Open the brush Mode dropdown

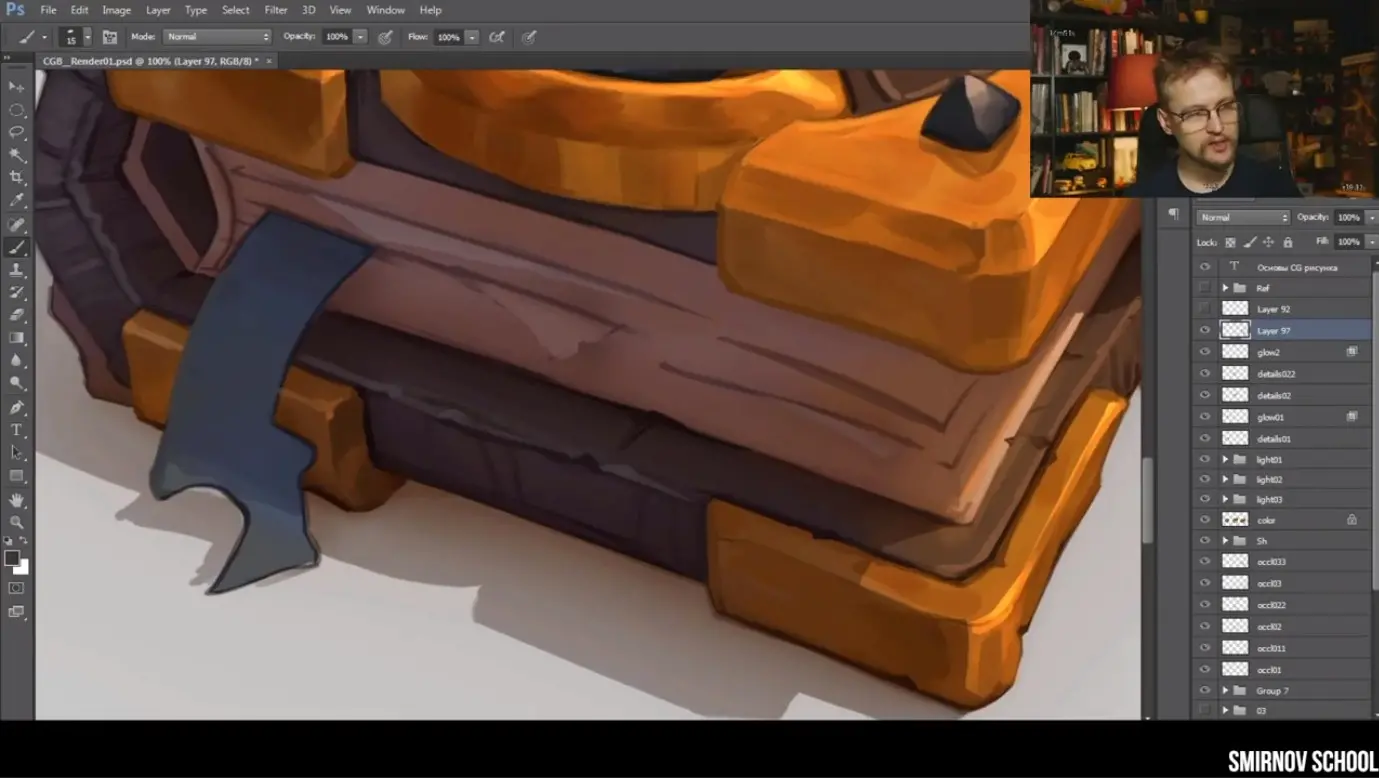(x=216, y=37)
